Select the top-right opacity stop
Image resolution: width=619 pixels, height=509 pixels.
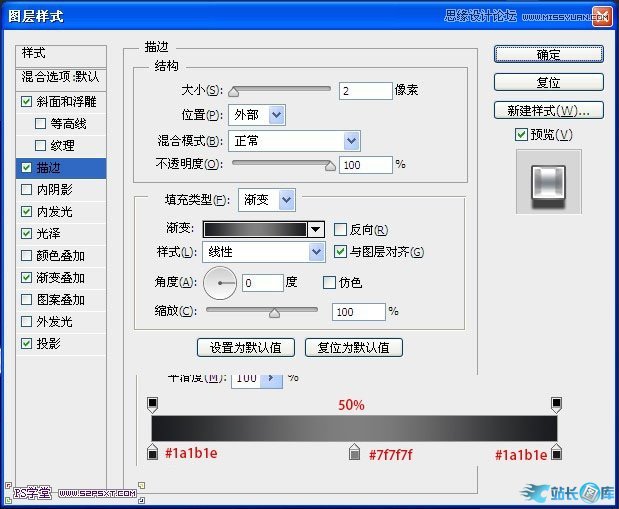[557, 403]
